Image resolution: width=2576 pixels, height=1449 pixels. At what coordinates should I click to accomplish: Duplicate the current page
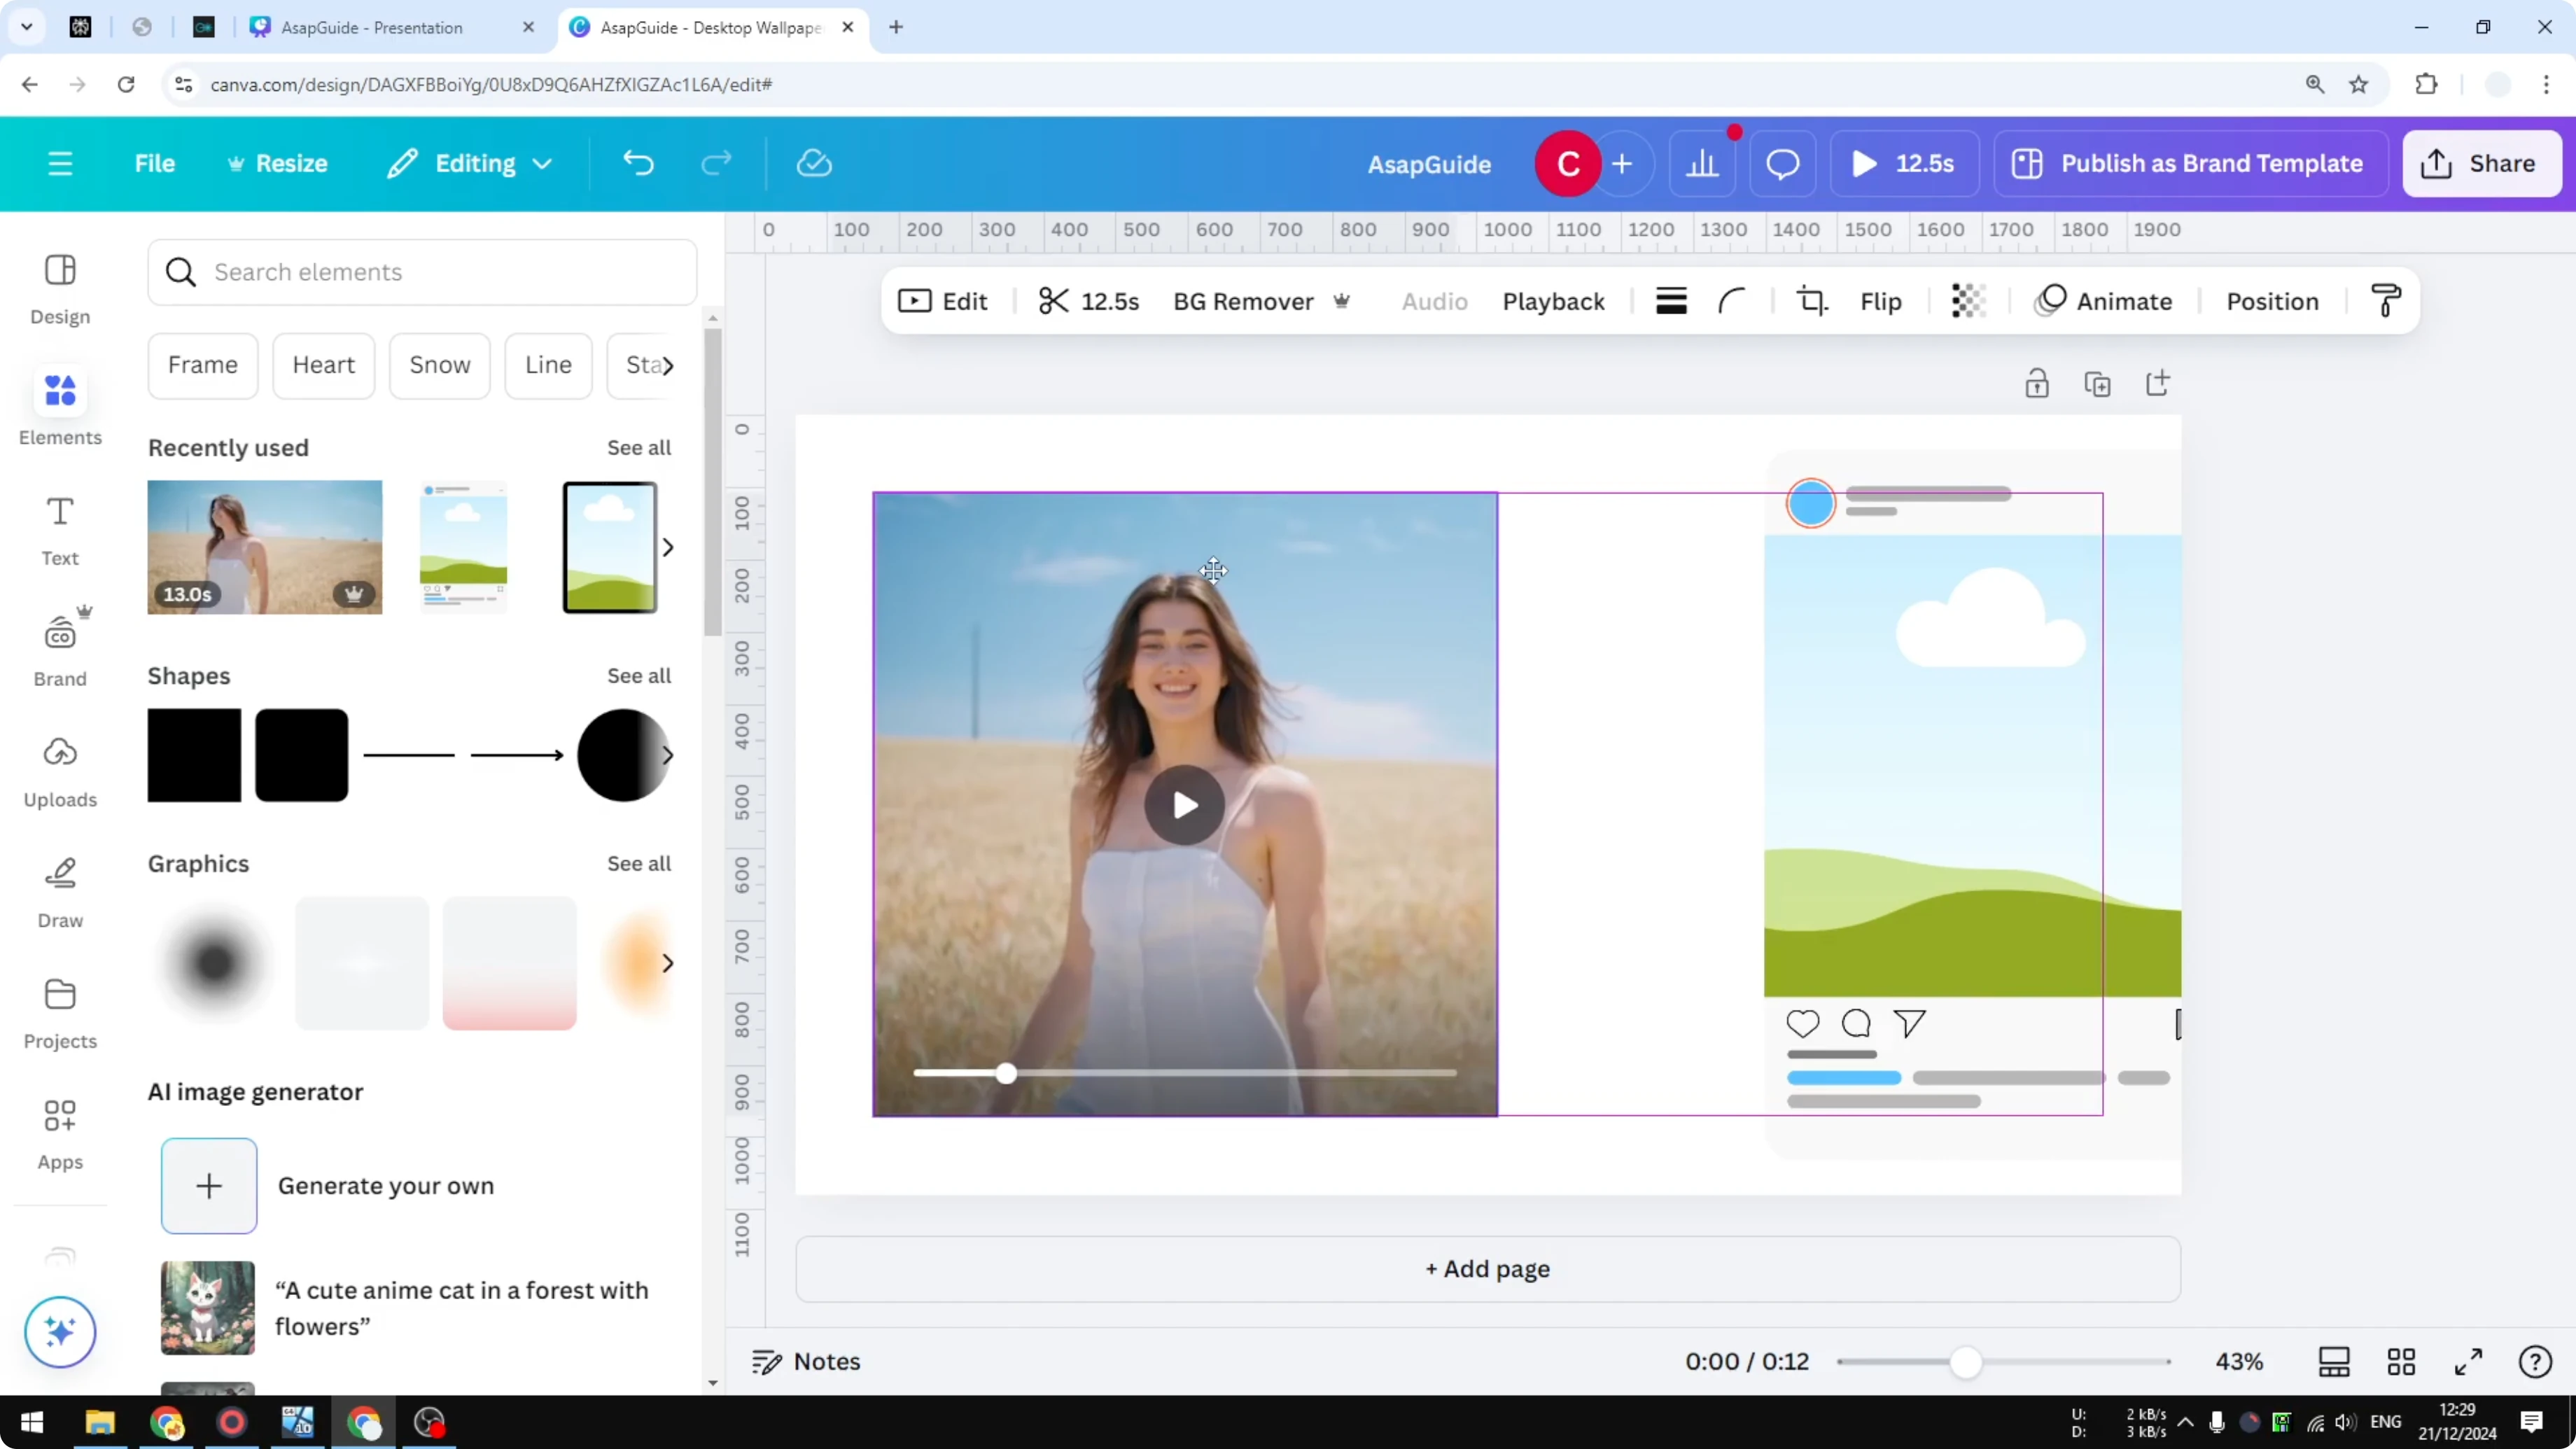point(2098,383)
